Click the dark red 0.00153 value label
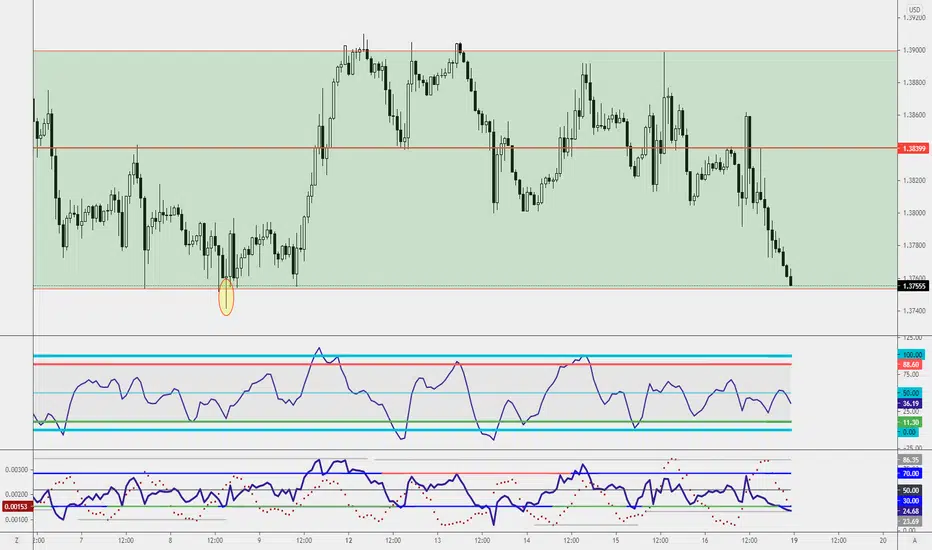Screen dimensions: 932x550 pyautogui.click(x=17, y=507)
